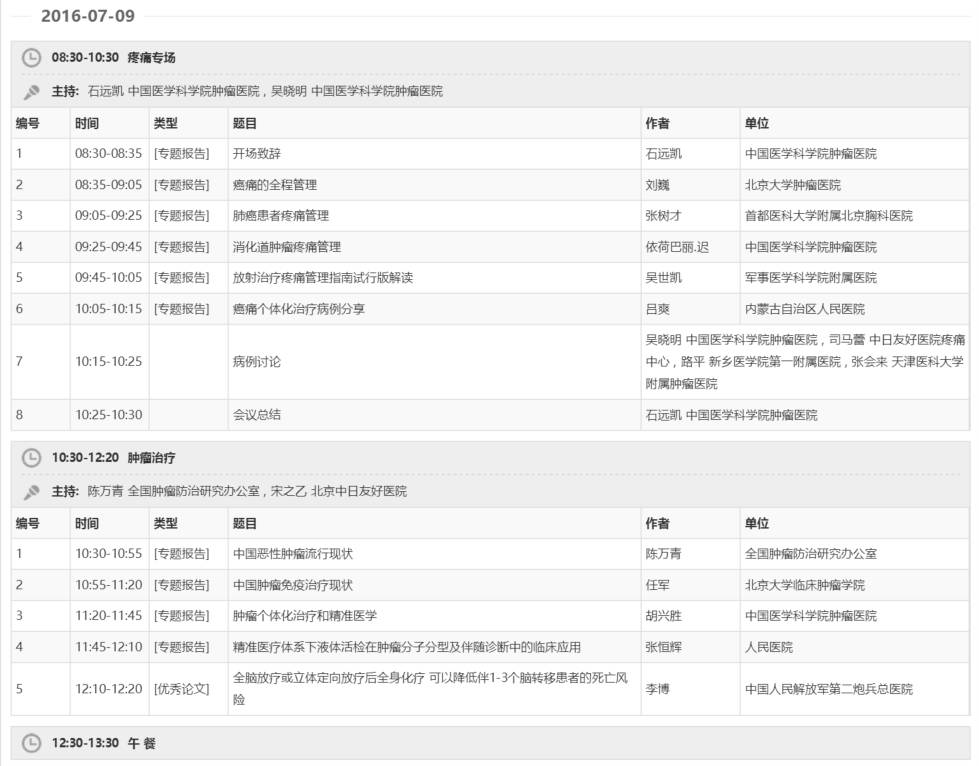Select the 12:30-13:30 午餐 row
Viewport: 979px width, 766px height.
(490, 743)
